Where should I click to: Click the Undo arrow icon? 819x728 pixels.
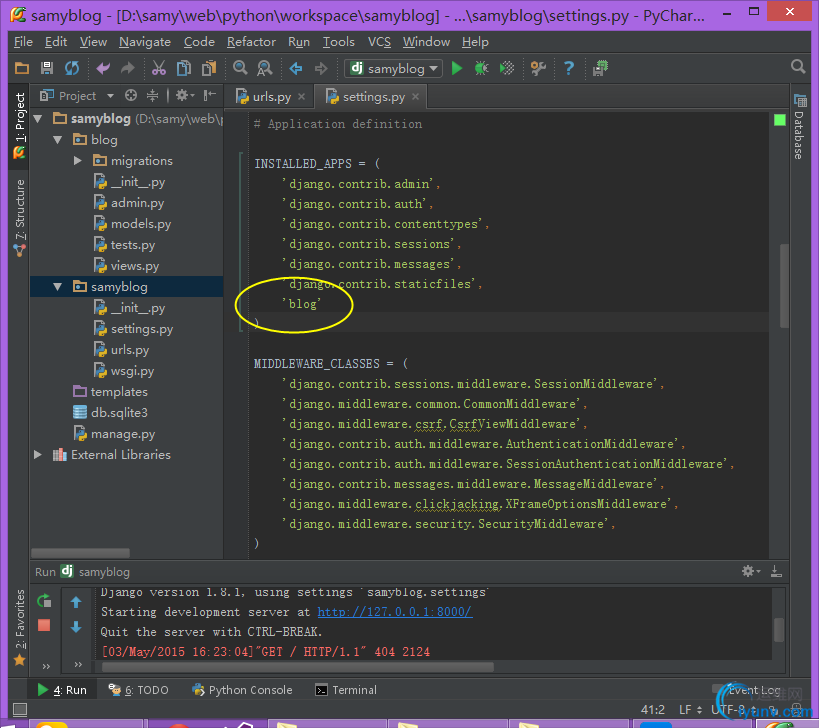103,68
